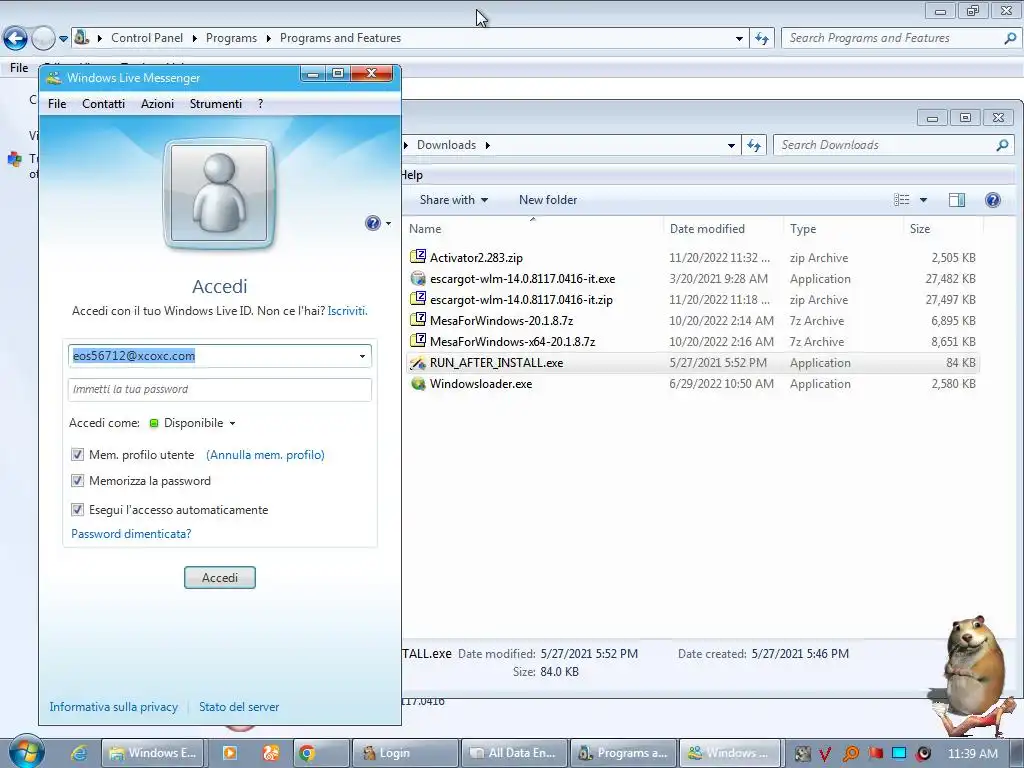Image resolution: width=1024 pixels, height=768 pixels.
Task: Click Control Panel back arrow button
Action: (x=15, y=39)
